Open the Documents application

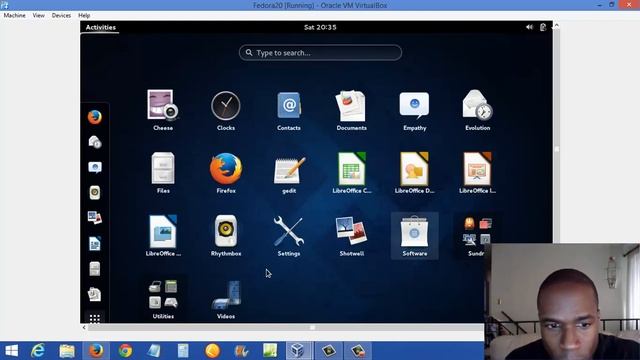351,110
